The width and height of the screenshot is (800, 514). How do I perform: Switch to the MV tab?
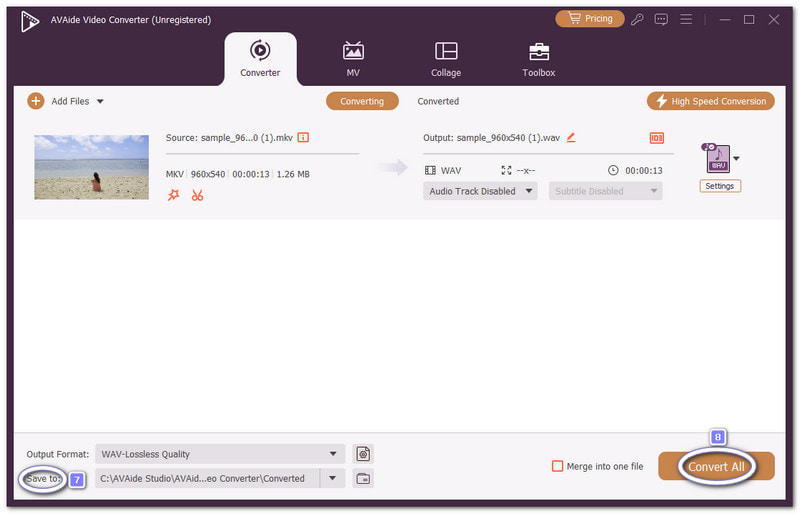[353, 59]
